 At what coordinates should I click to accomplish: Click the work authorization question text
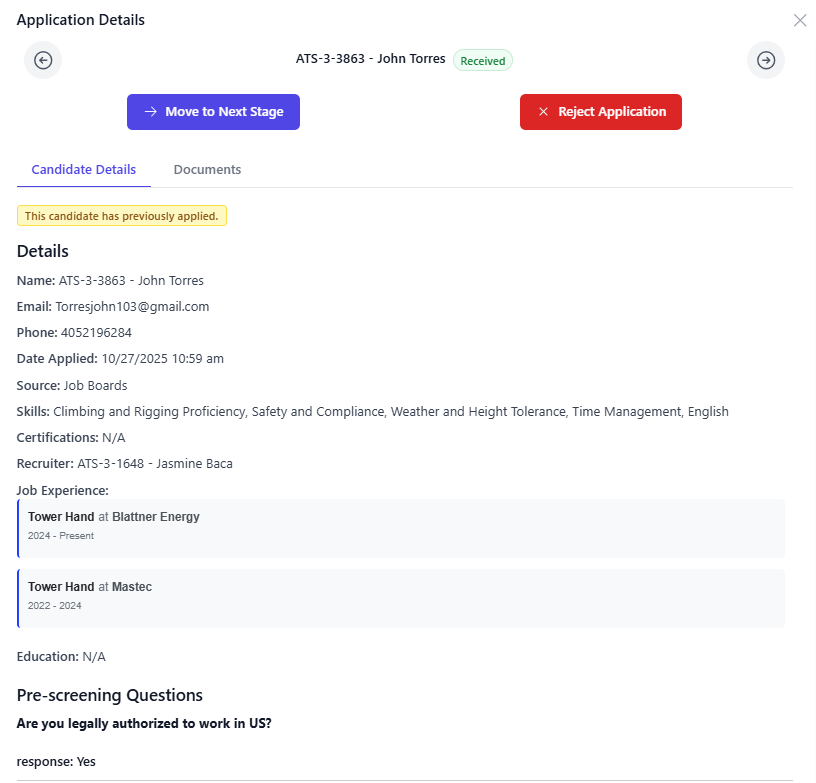pyautogui.click(x=144, y=724)
